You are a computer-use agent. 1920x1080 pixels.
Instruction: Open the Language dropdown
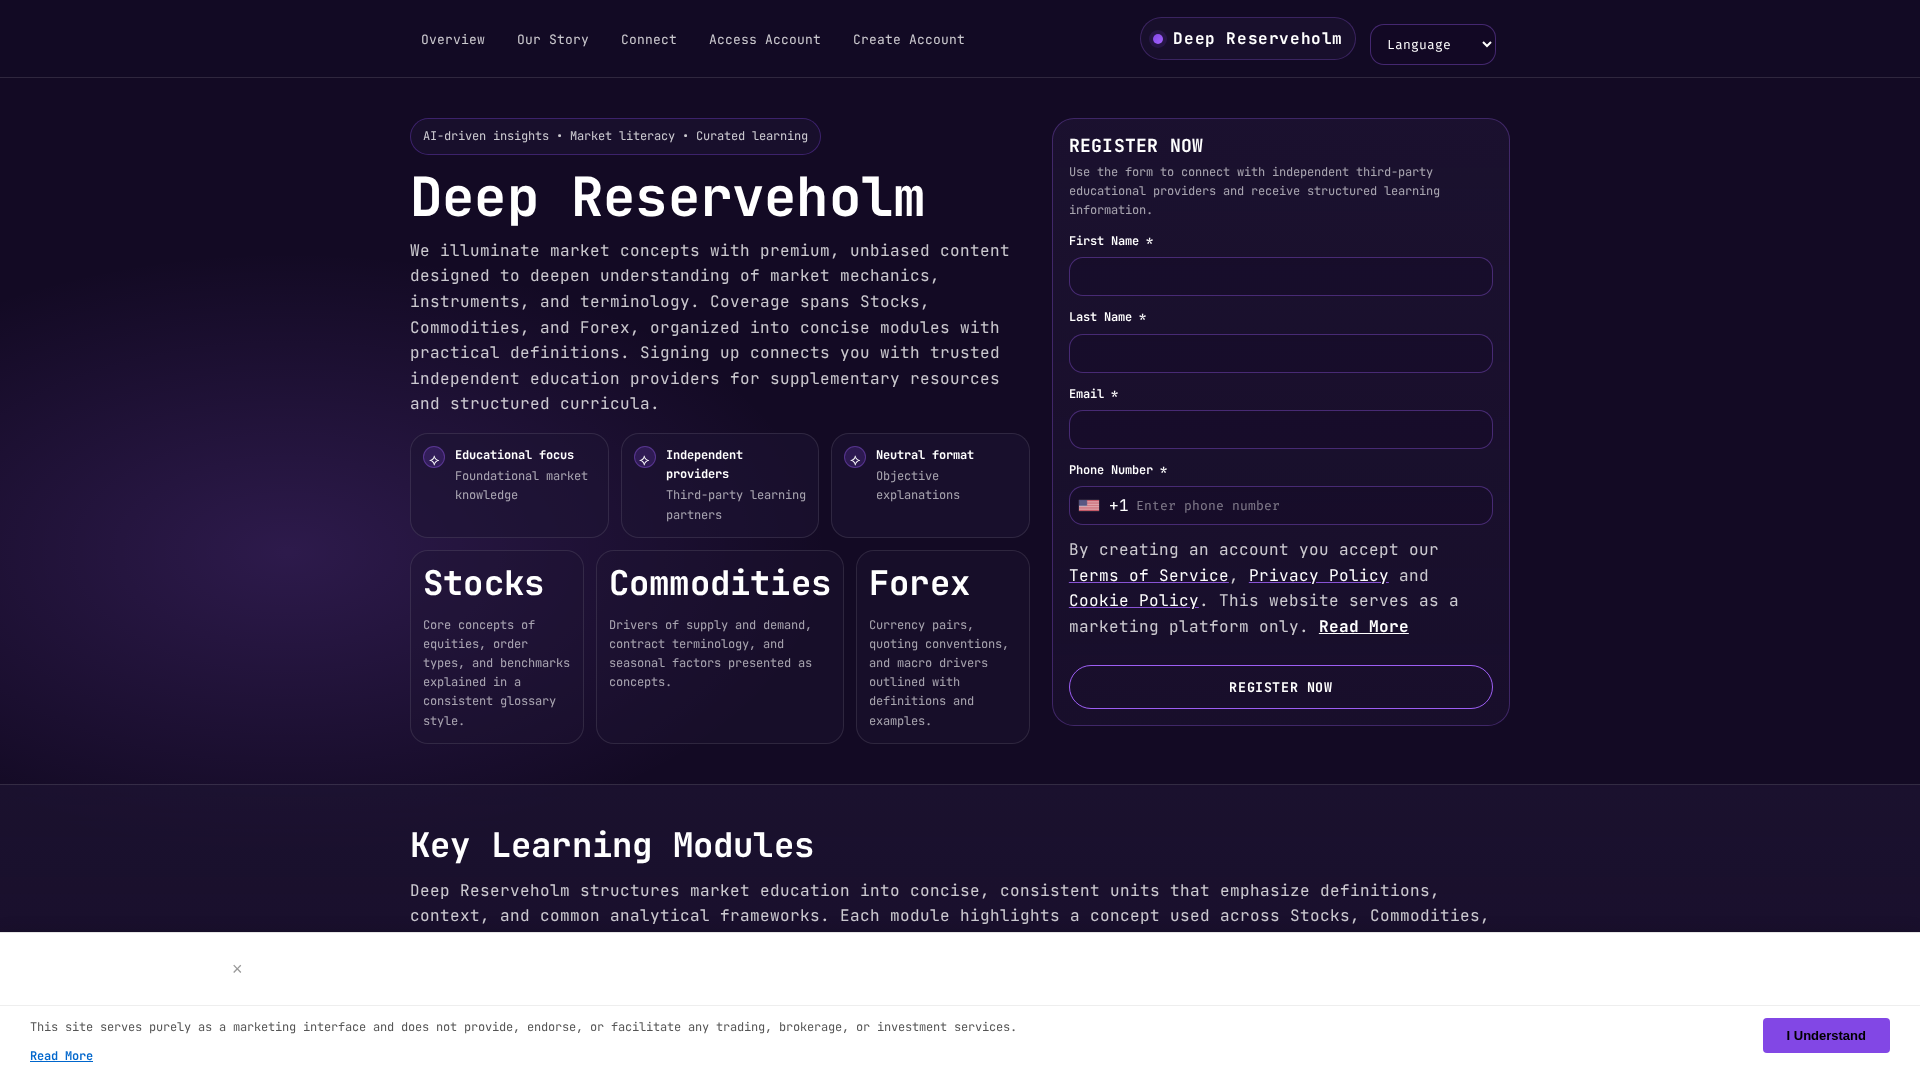pos(1432,45)
